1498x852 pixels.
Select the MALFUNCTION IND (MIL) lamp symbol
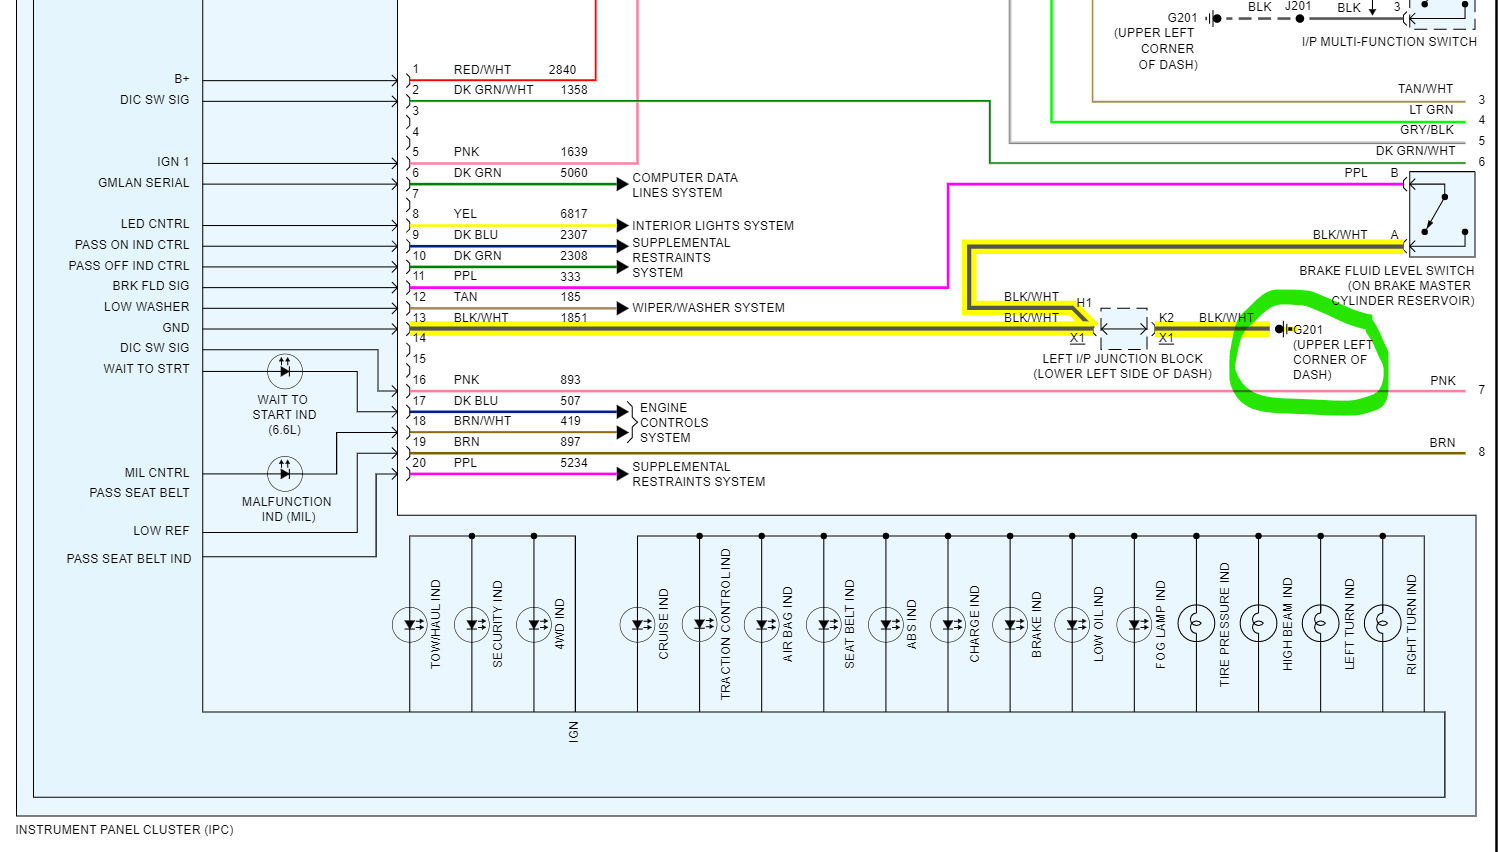point(284,474)
